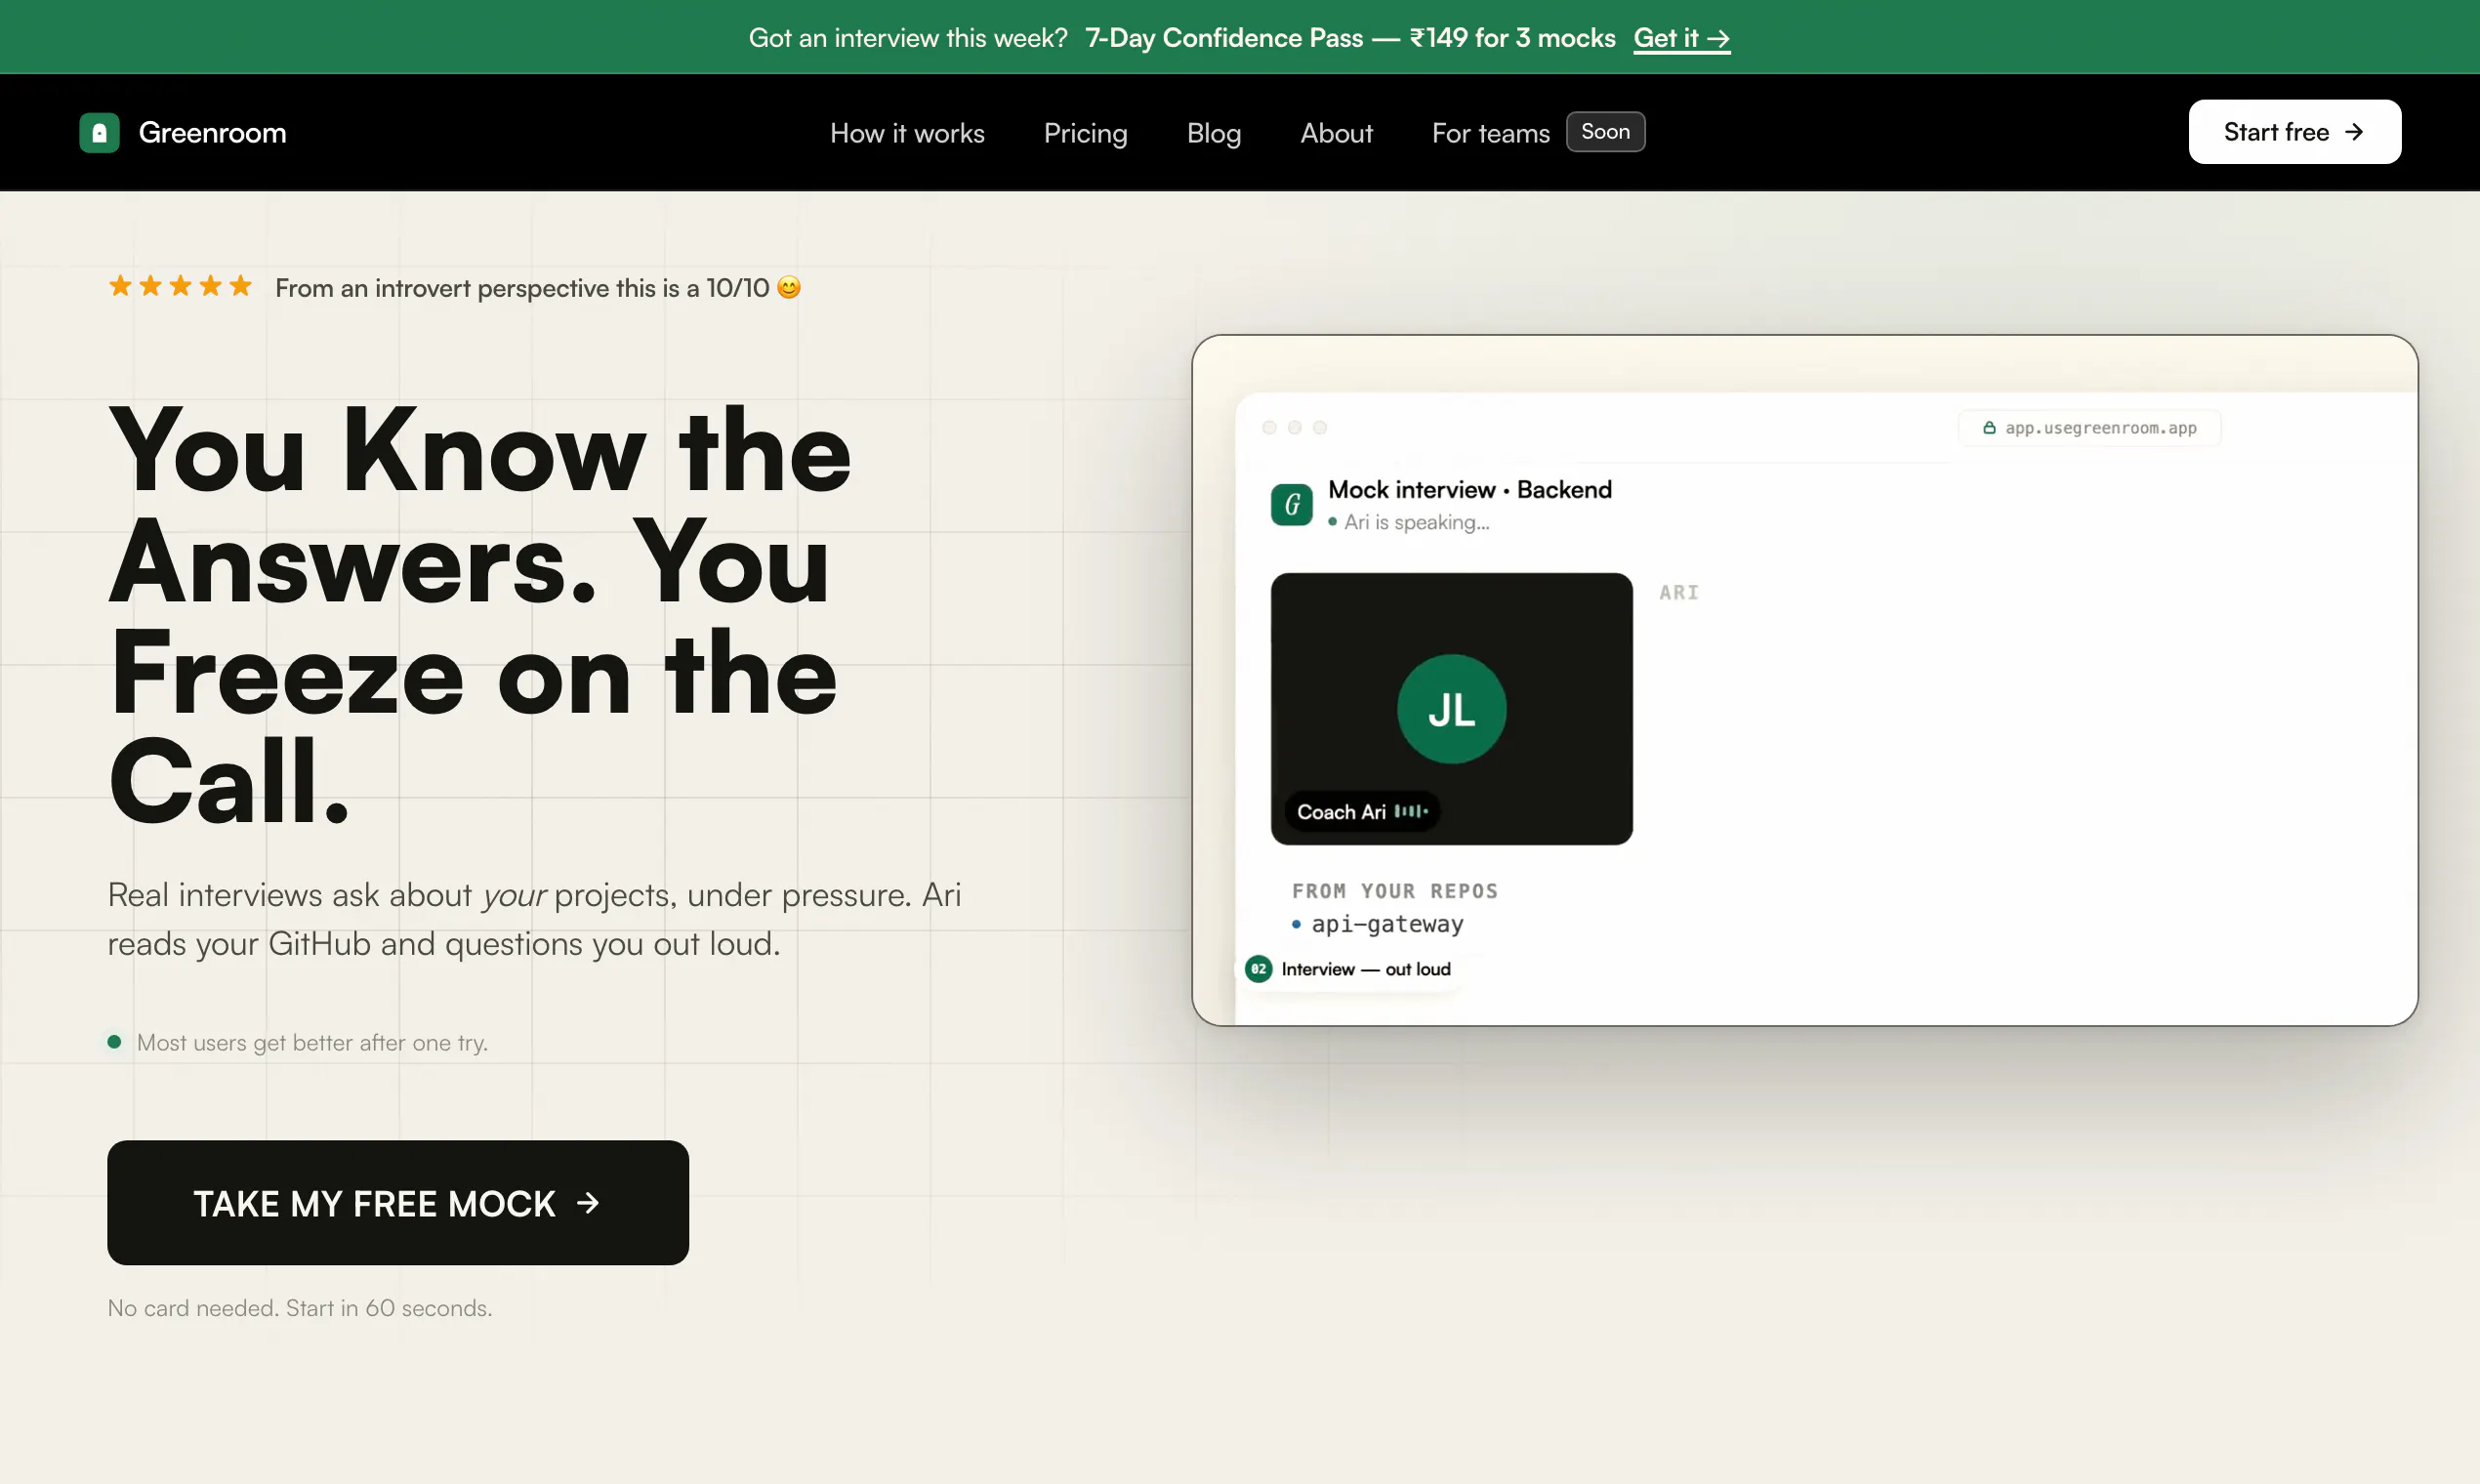Click the api-gateway repo entry
Image resolution: width=2480 pixels, height=1484 pixels.
tap(1377, 923)
